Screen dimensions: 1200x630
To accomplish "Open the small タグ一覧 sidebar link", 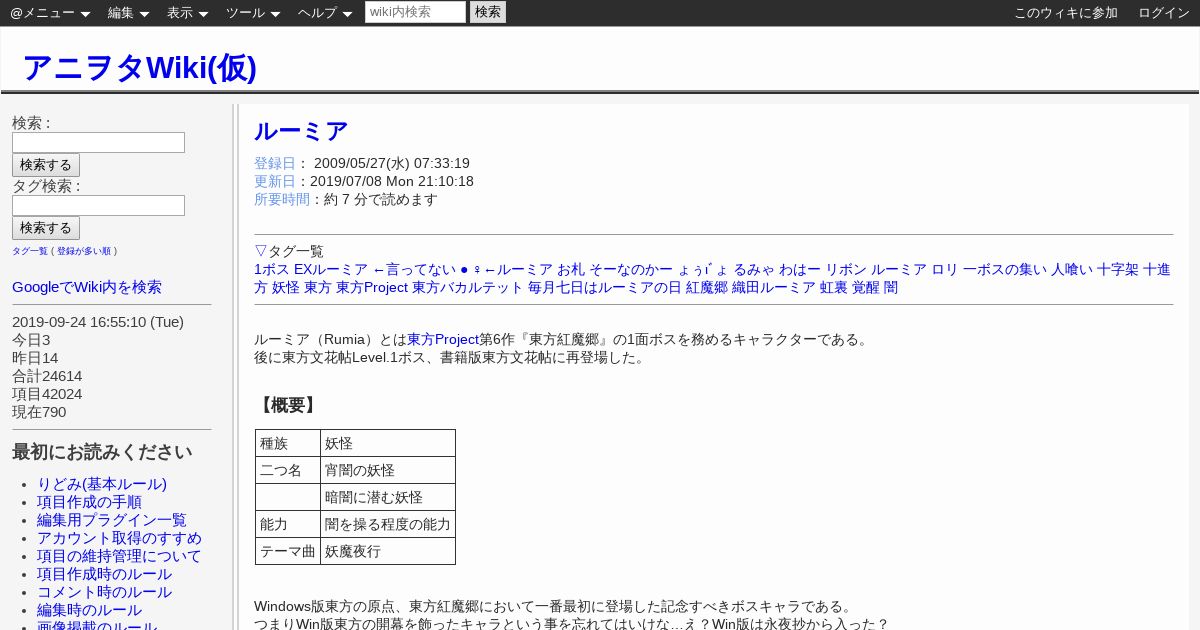I will (30, 251).
